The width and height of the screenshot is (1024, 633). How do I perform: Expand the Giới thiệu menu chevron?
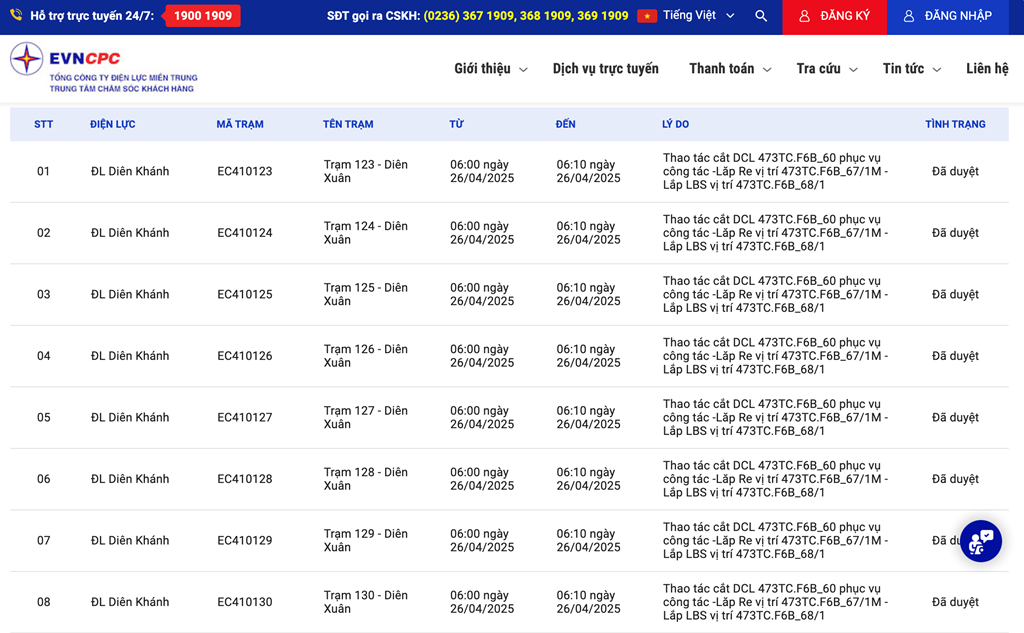pos(523,69)
